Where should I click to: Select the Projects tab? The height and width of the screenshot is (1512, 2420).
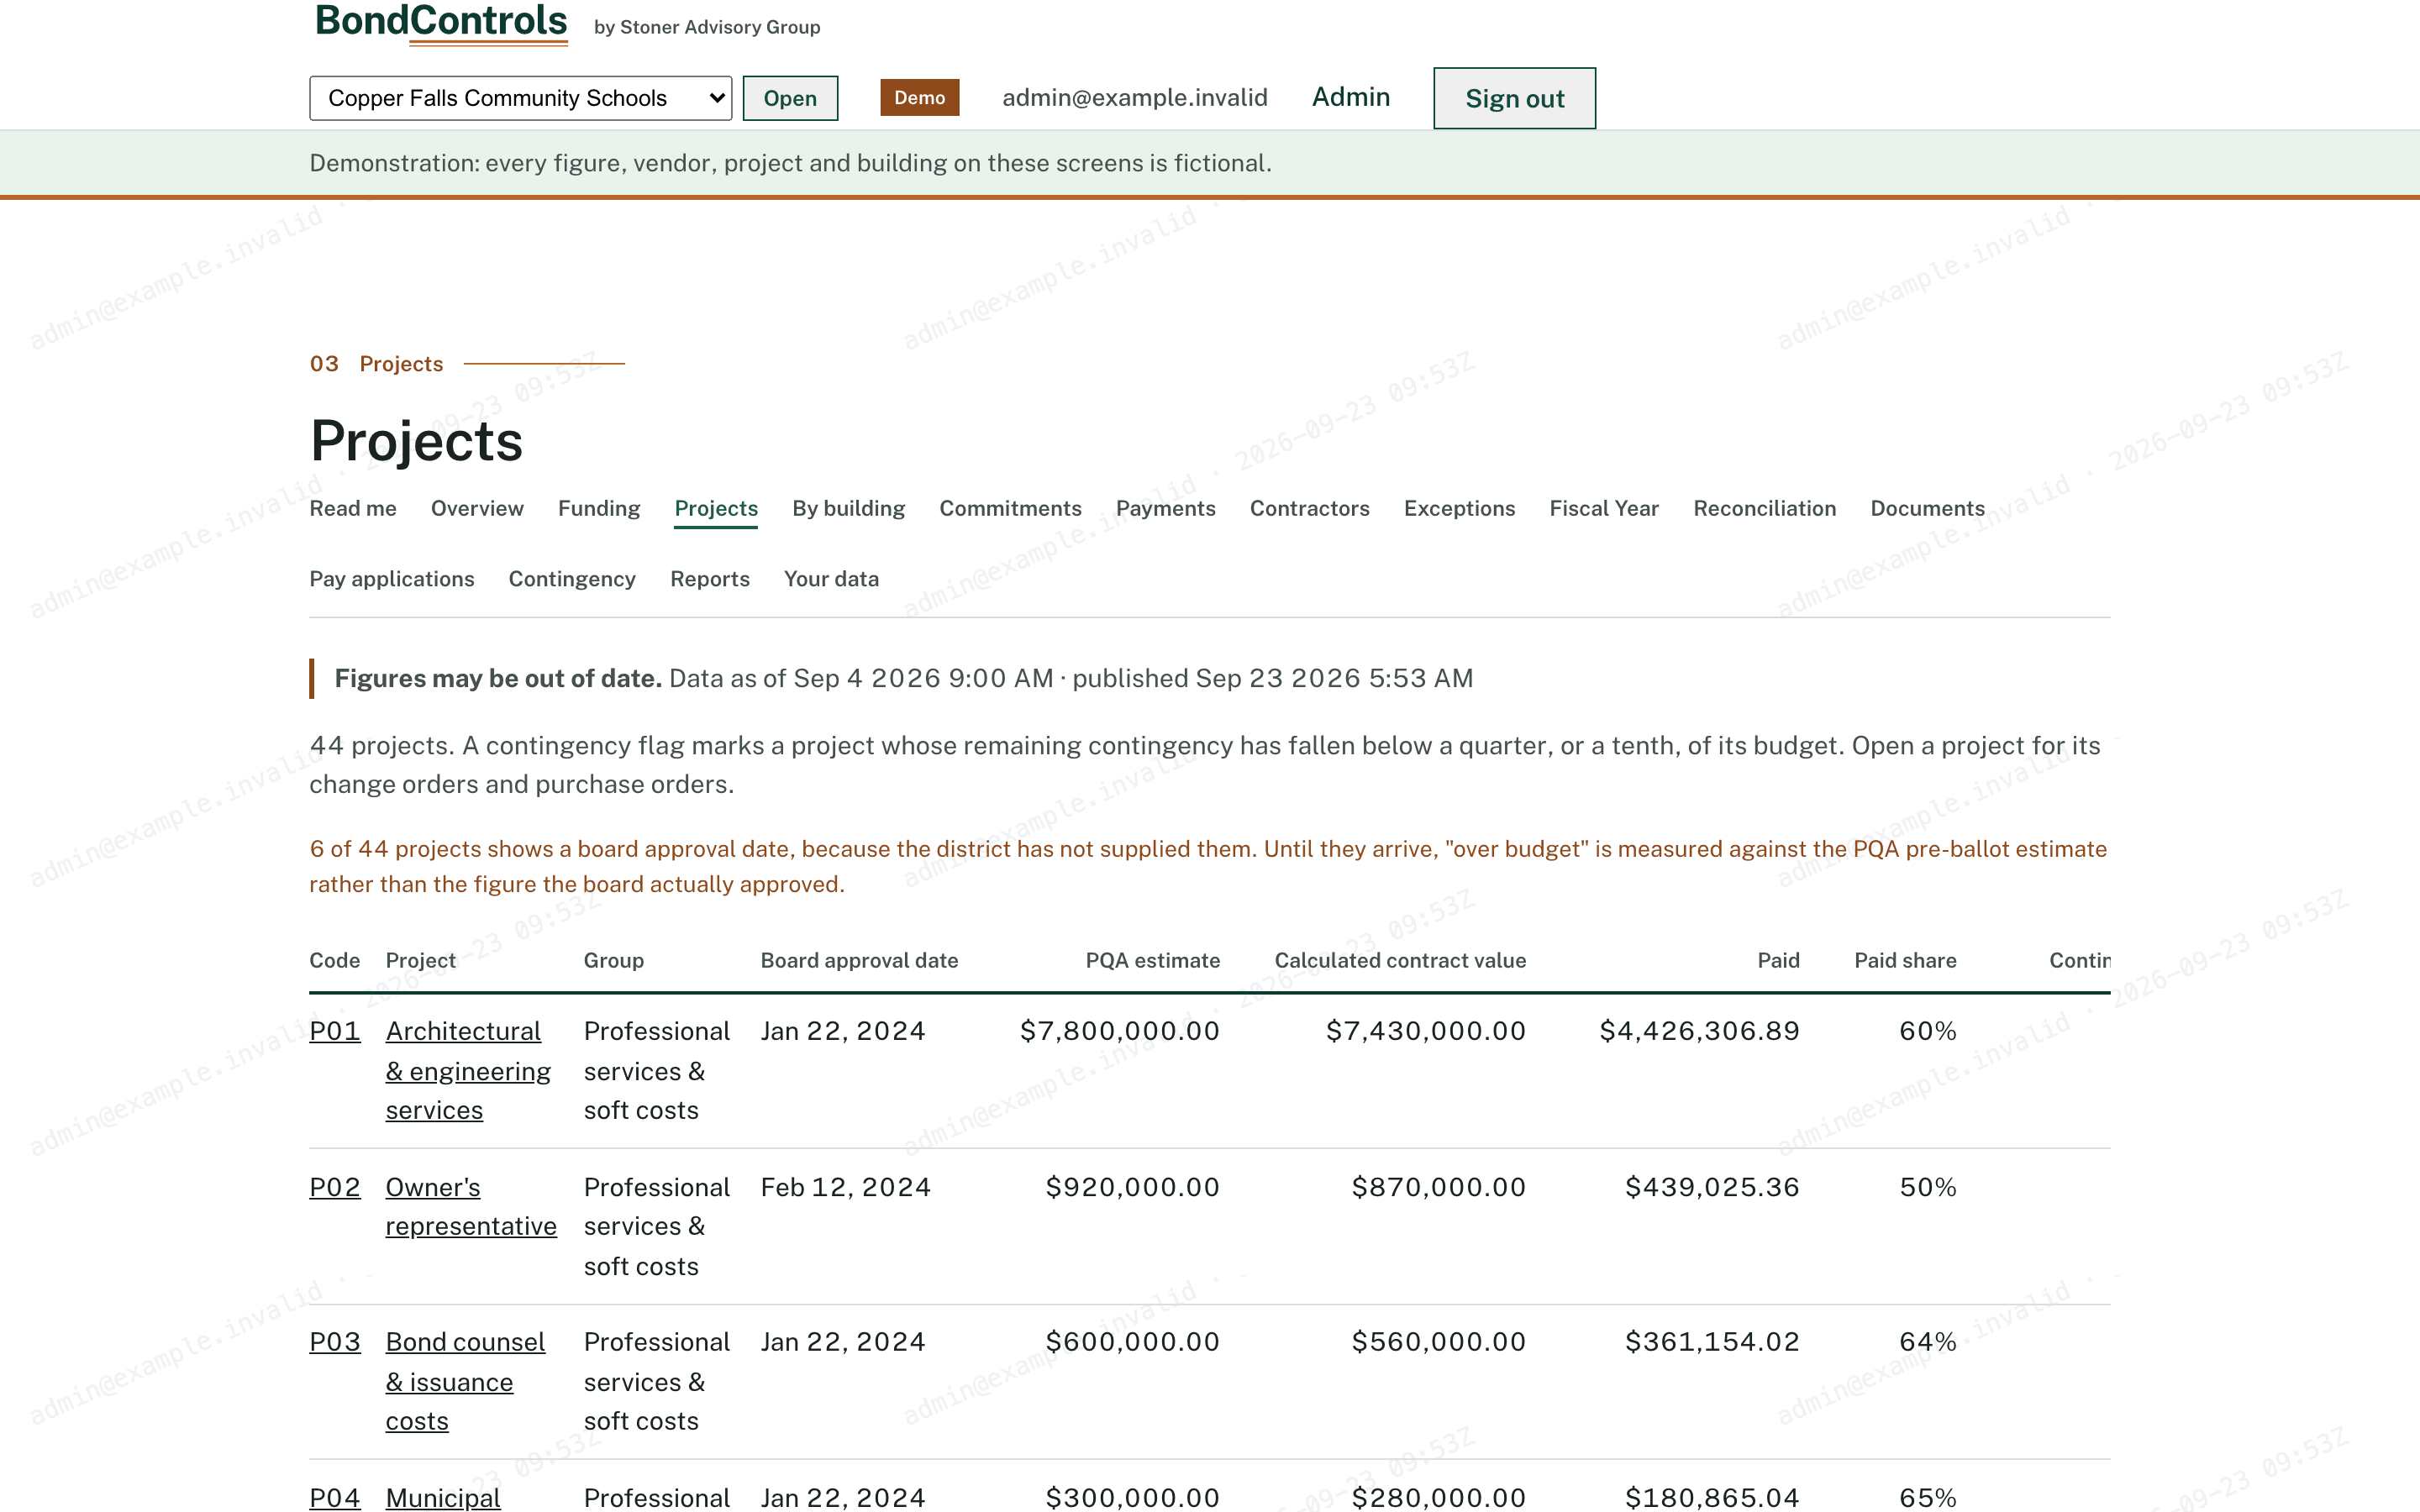pos(716,508)
